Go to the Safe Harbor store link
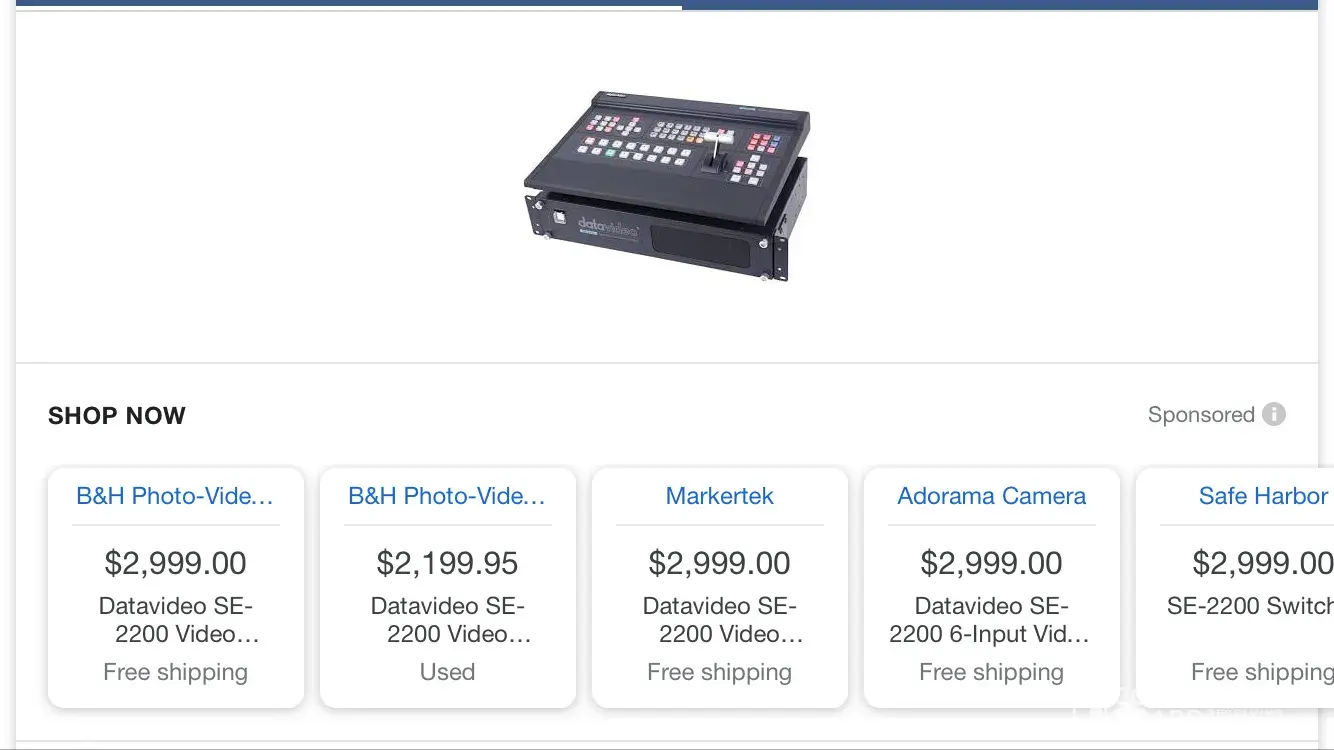Image resolution: width=1334 pixels, height=750 pixels. point(1263,496)
